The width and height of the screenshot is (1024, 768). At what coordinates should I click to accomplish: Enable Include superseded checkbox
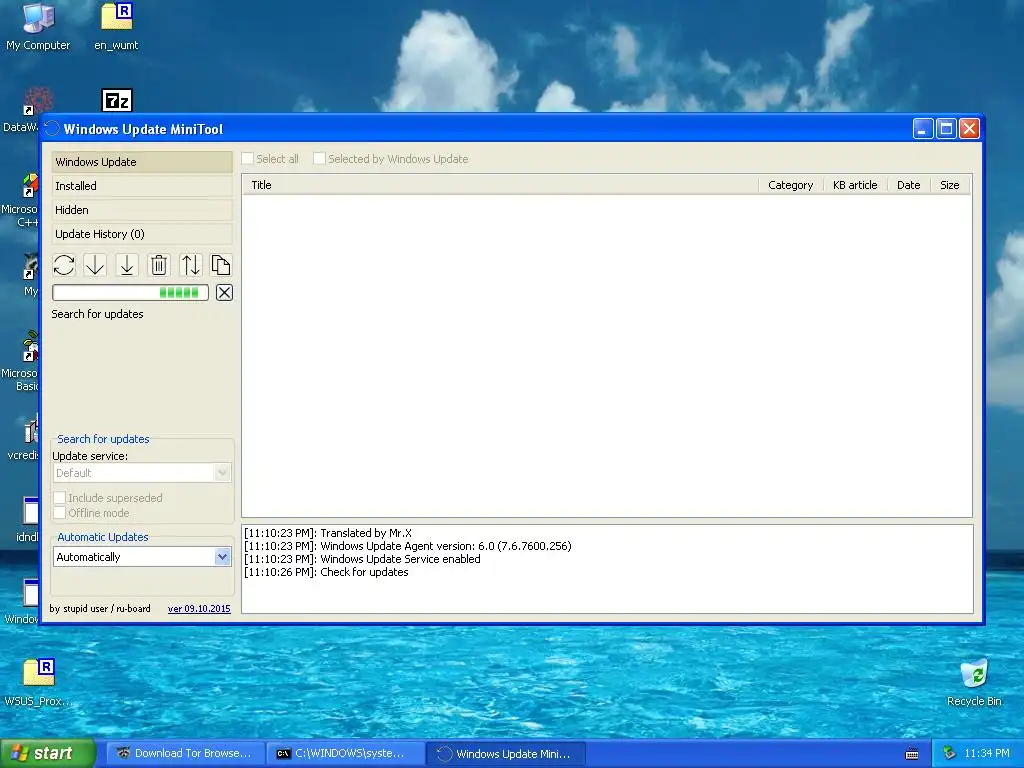click(x=59, y=498)
